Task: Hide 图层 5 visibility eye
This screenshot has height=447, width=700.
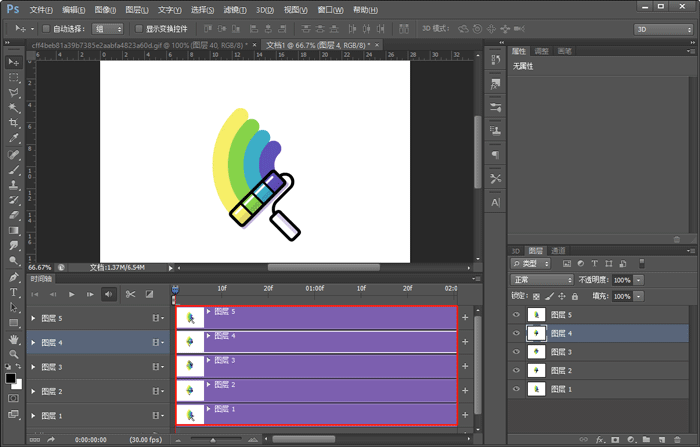Action: click(517, 315)
